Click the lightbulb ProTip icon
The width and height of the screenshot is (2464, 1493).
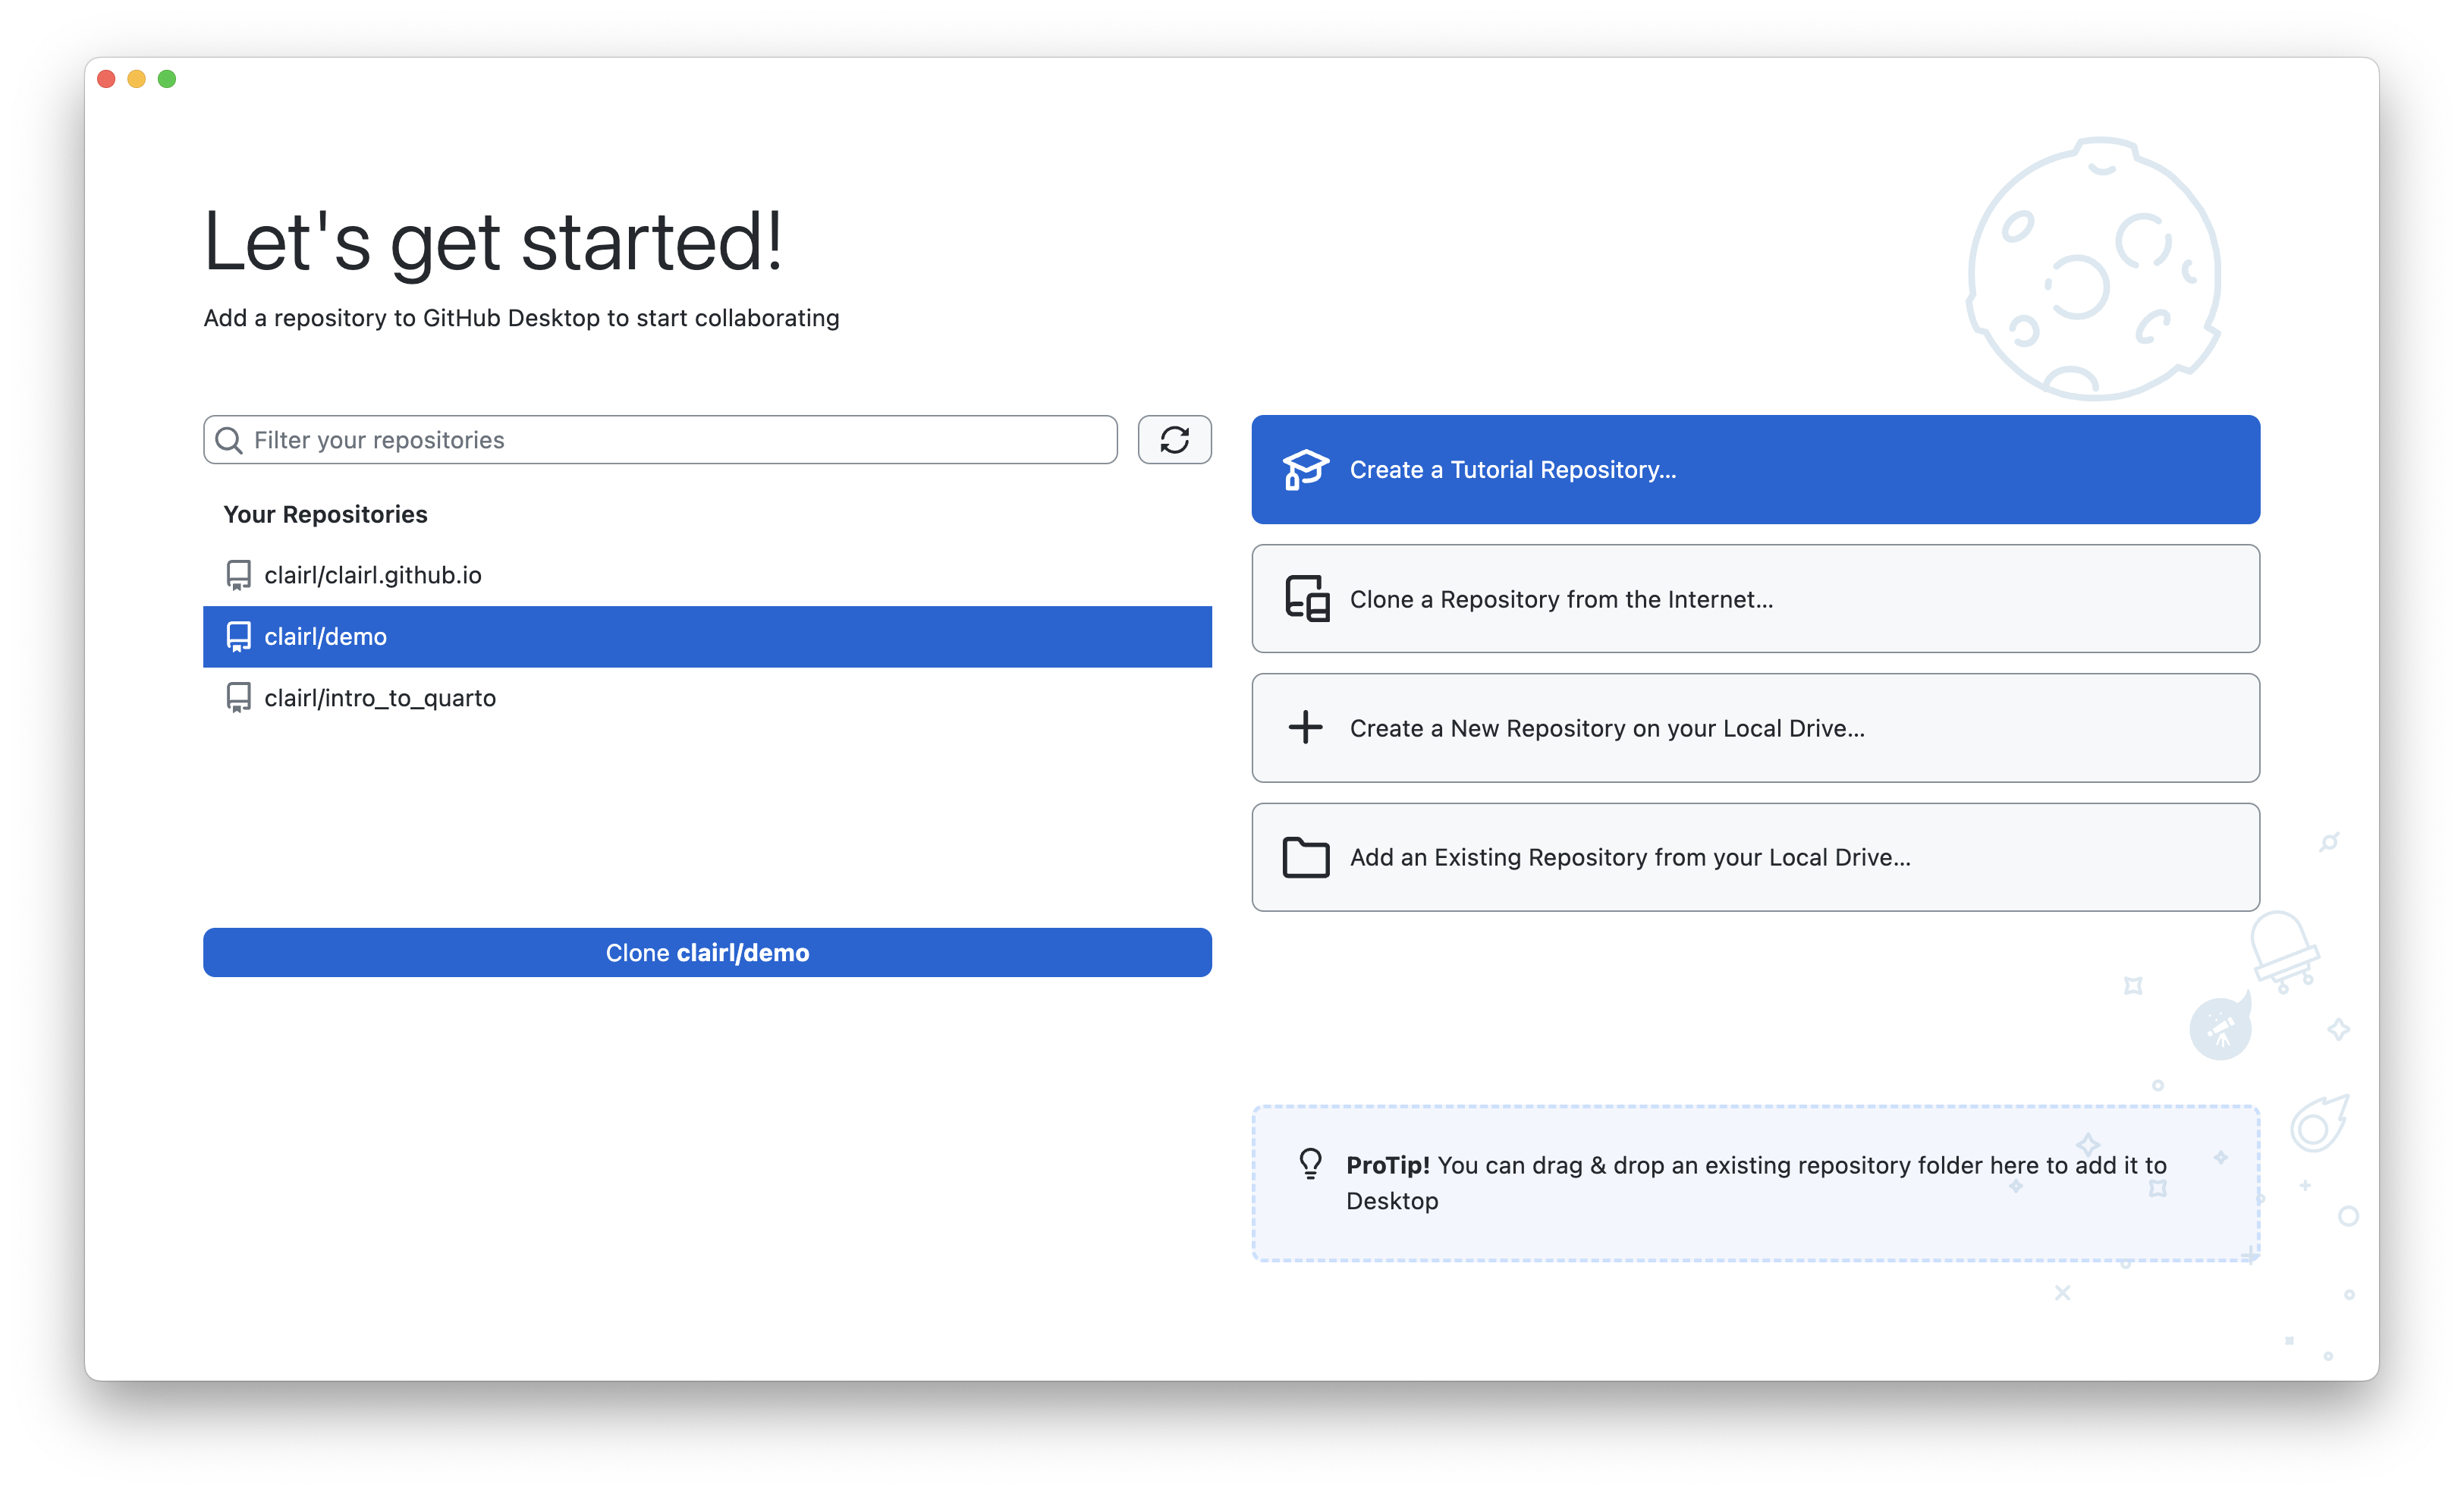coord(1310,1164)
